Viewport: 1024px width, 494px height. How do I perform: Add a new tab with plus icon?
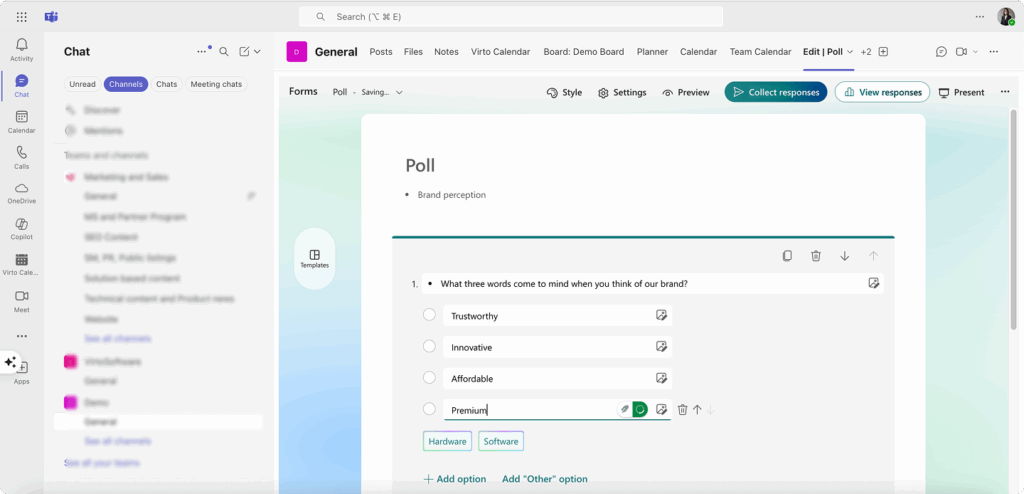point(883,52)
